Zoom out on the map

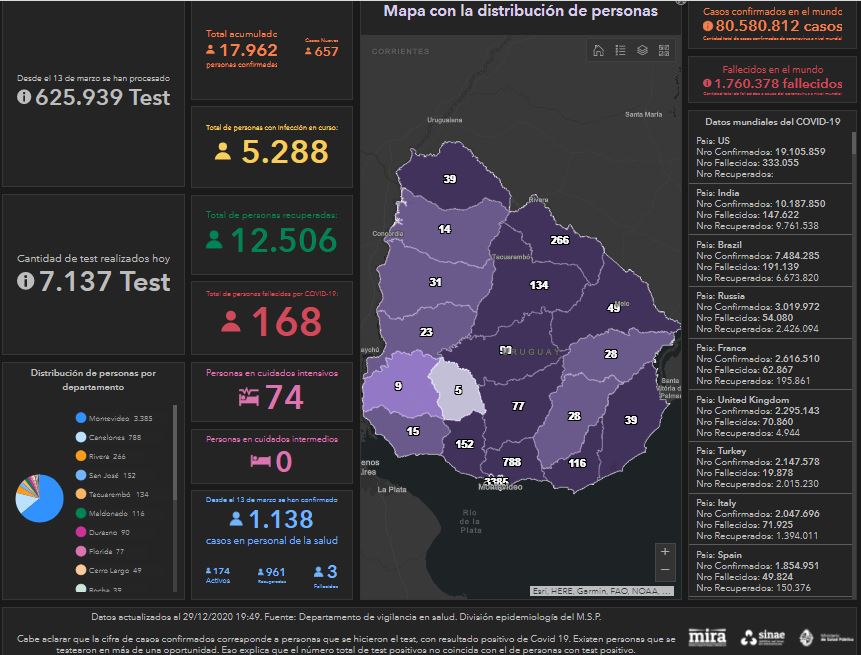tap(665, 570)
